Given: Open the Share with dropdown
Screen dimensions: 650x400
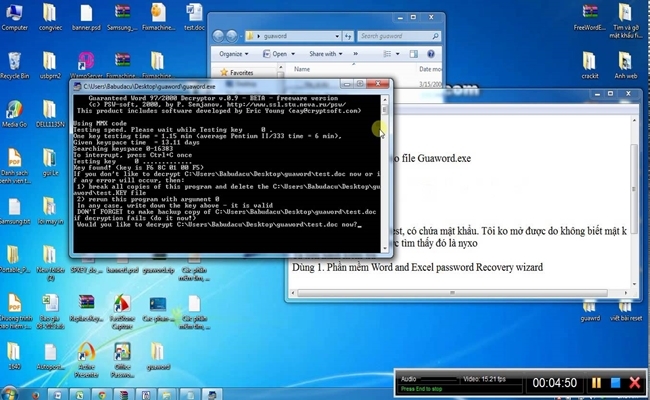Looking at the screenshot, I should point(326,54).
